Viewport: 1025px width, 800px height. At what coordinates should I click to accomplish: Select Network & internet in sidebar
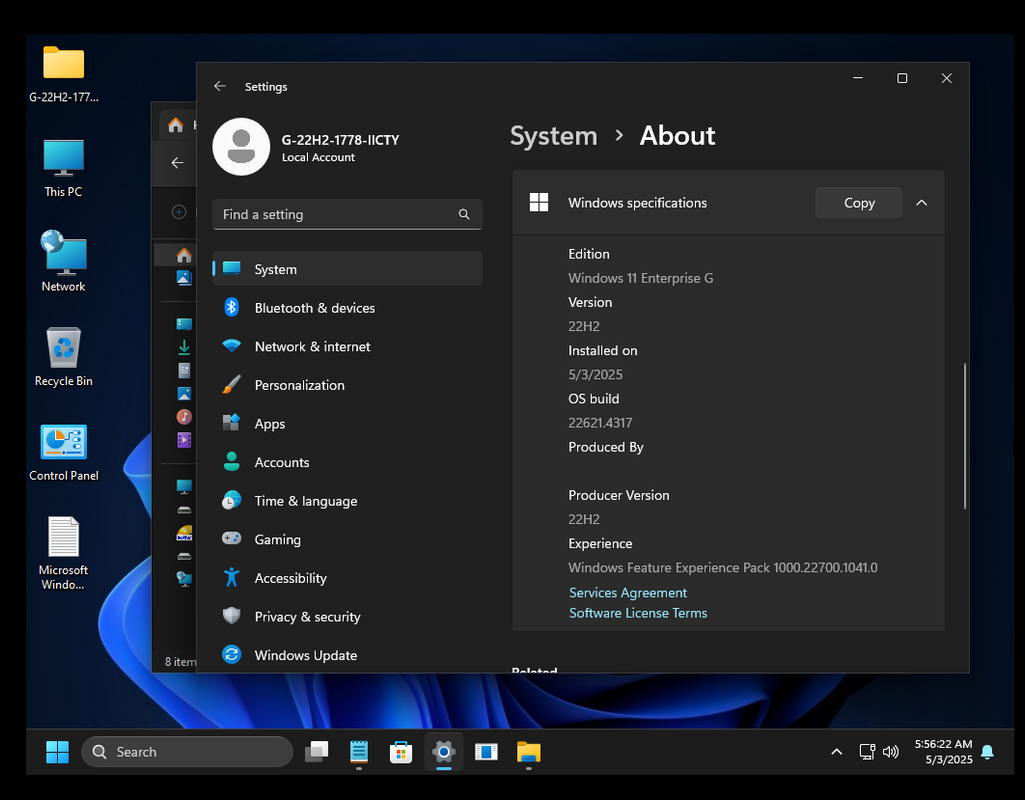312,347
